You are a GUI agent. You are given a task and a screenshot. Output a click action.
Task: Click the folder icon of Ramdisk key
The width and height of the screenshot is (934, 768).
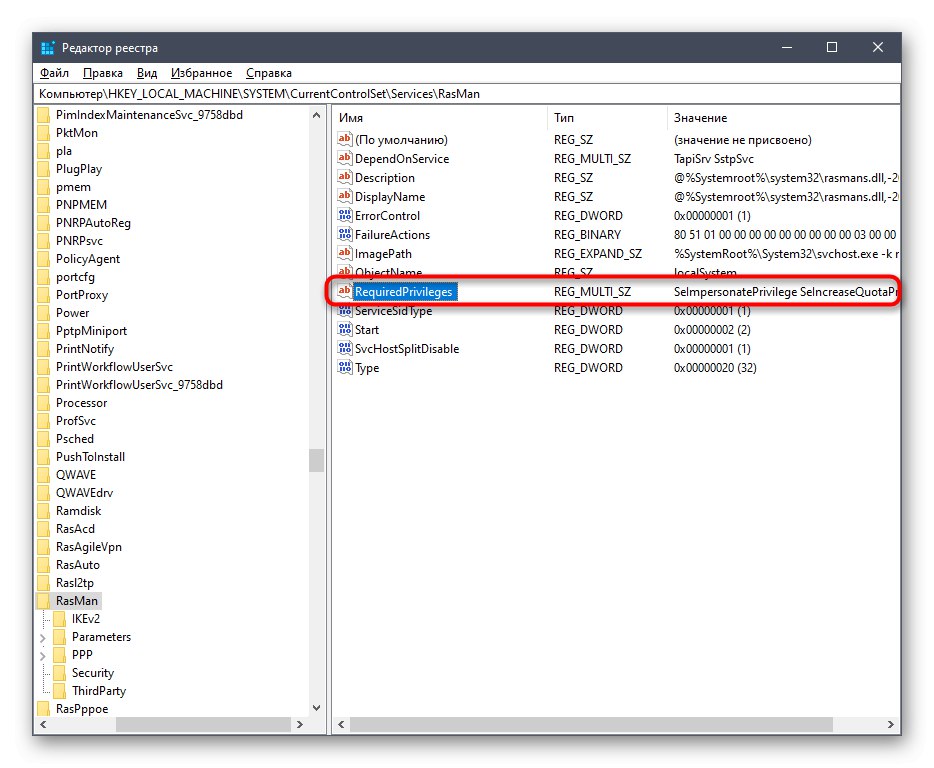(x=43, y=511)
